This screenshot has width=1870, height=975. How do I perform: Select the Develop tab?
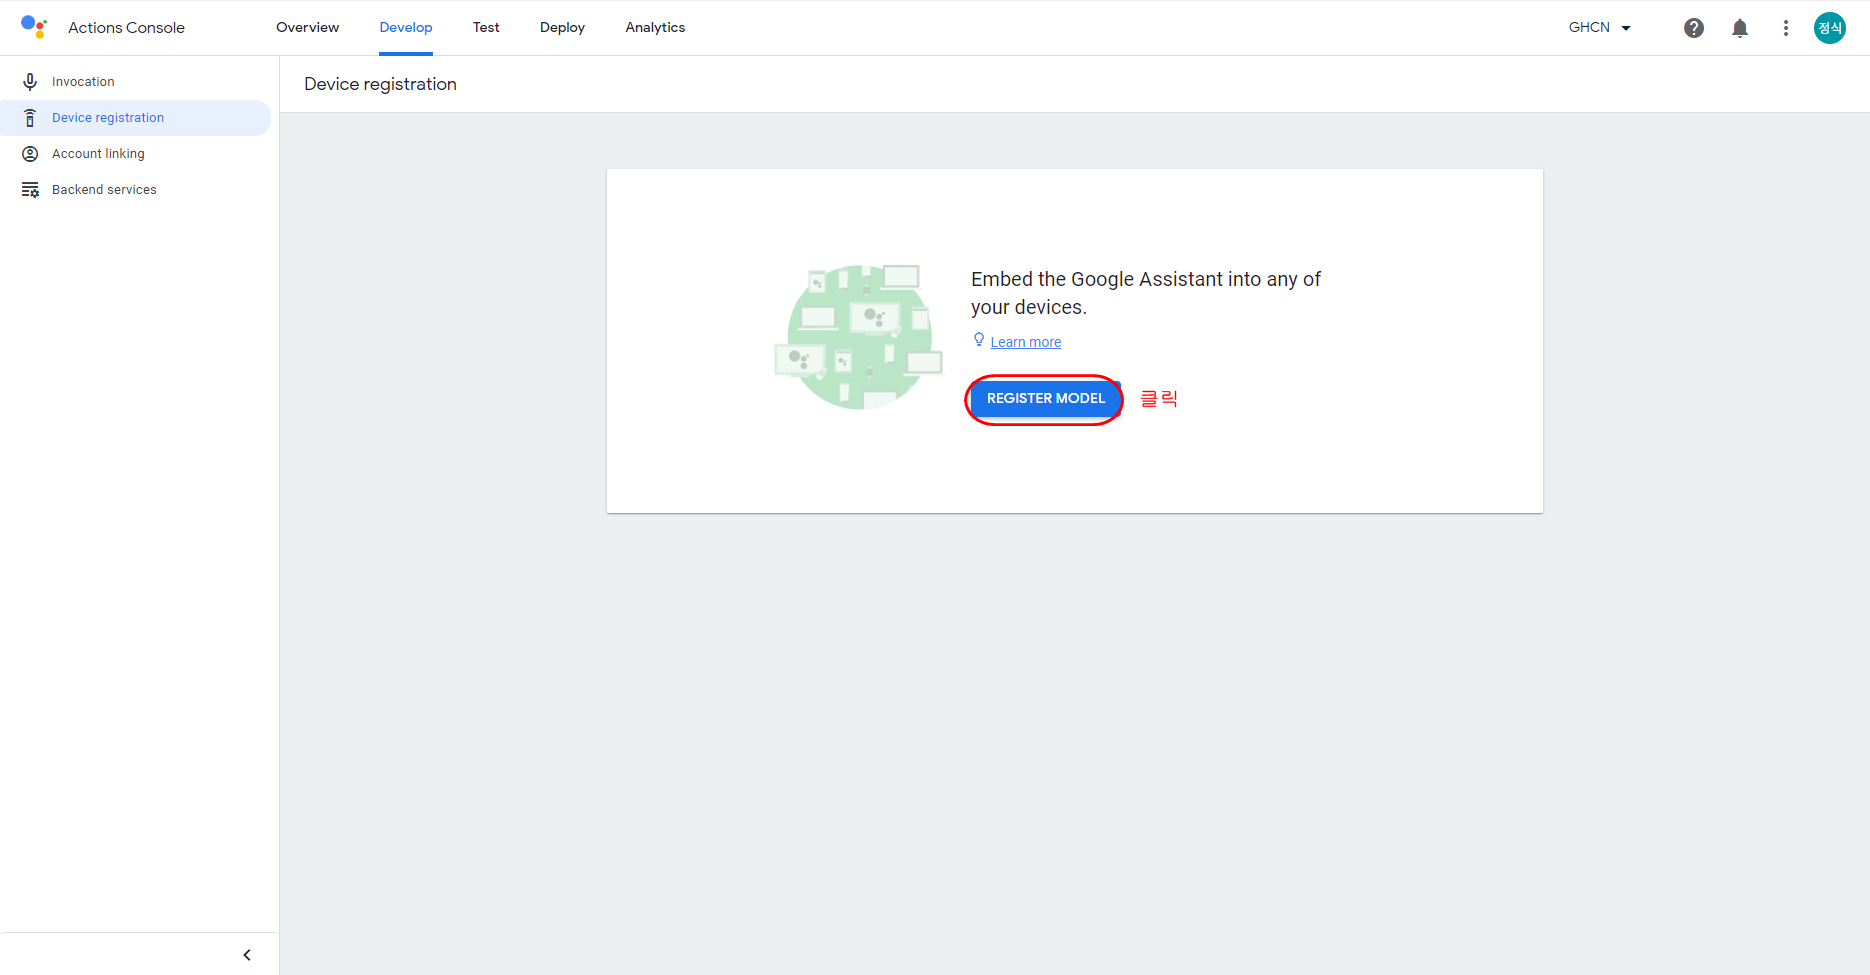tap(406, 28)
